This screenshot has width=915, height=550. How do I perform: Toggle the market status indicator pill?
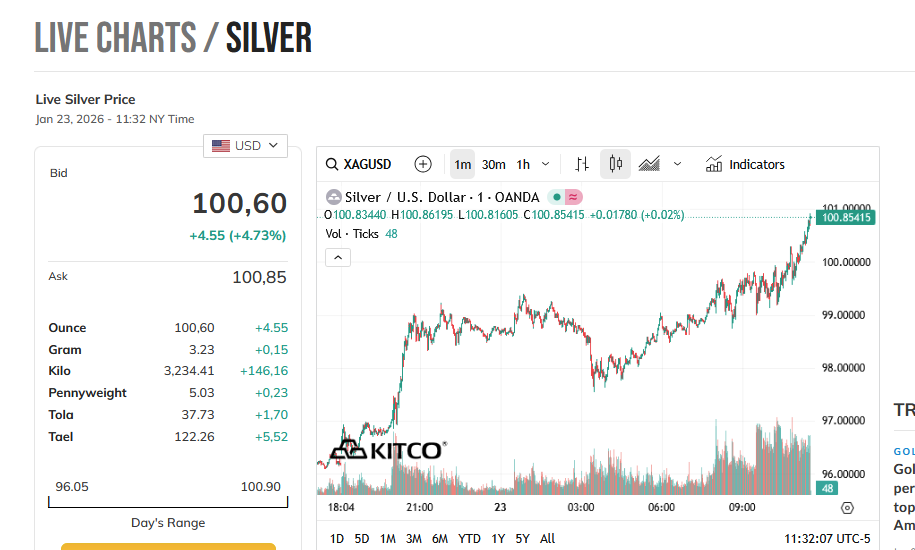click(x=566, y=197)
